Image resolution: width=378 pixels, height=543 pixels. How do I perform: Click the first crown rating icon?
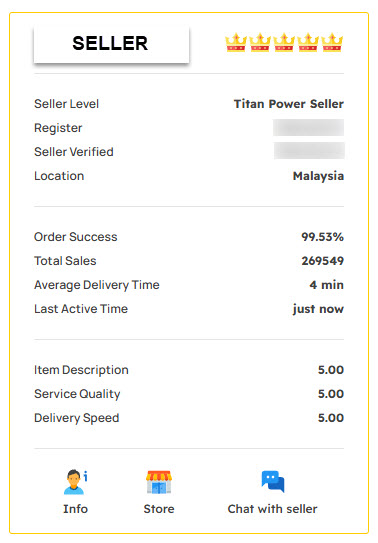pos(236,42)
